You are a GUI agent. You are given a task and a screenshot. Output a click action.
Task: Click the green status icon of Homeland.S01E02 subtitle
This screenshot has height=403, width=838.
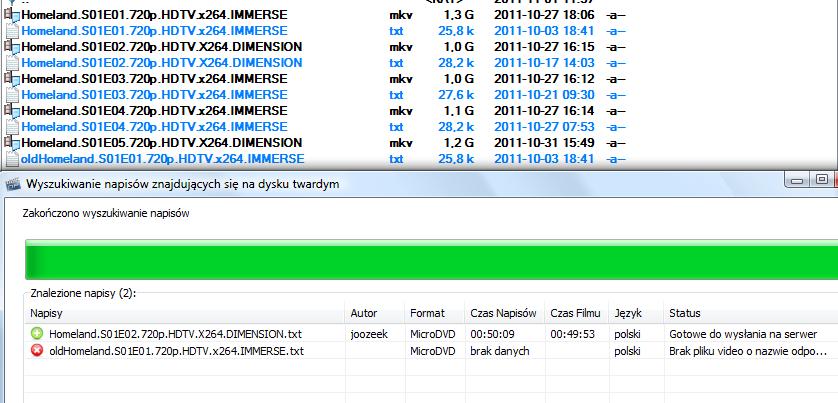coord(37,334)
